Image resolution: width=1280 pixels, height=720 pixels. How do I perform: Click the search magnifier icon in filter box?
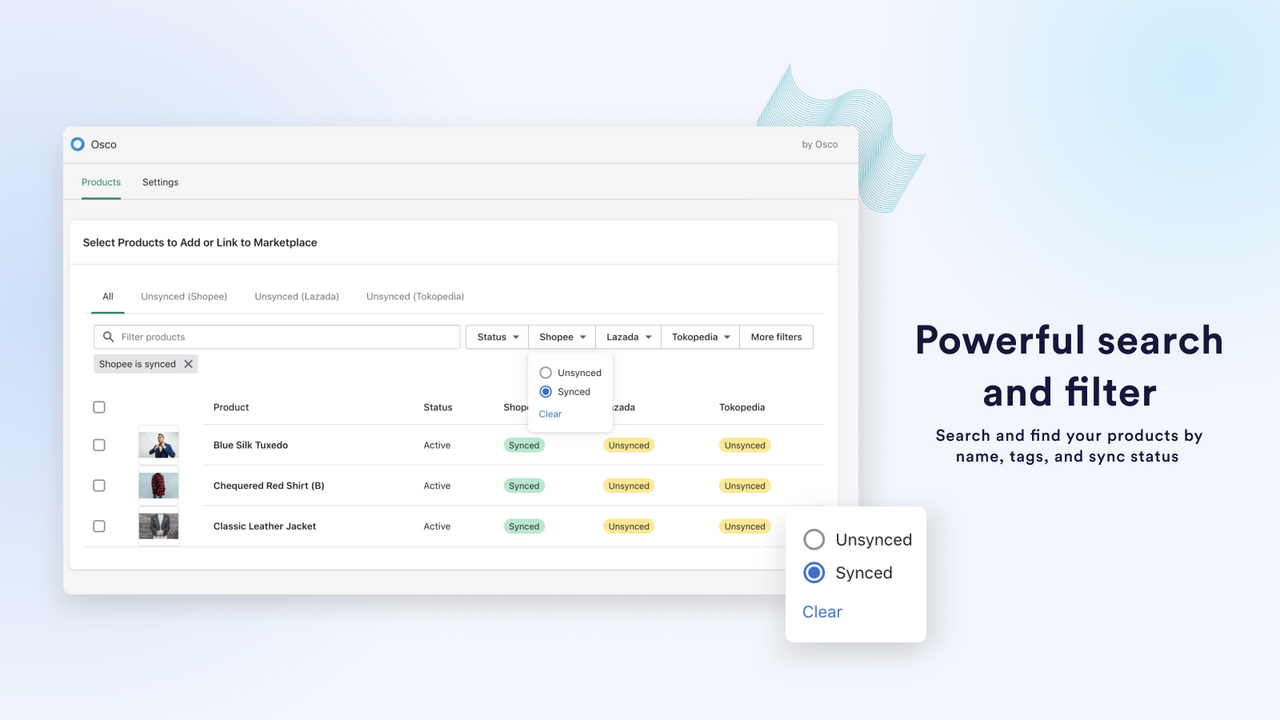[x=109, y=337]
